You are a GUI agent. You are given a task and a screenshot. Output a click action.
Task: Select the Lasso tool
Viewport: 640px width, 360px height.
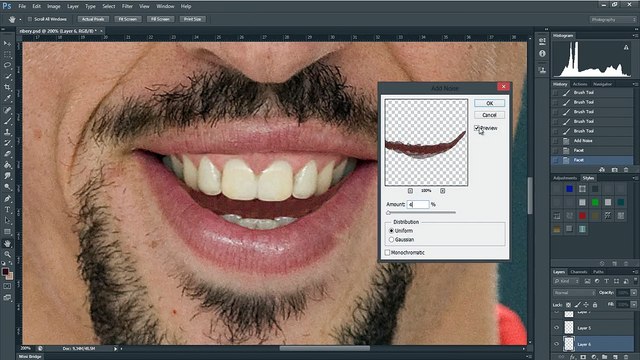7,65
